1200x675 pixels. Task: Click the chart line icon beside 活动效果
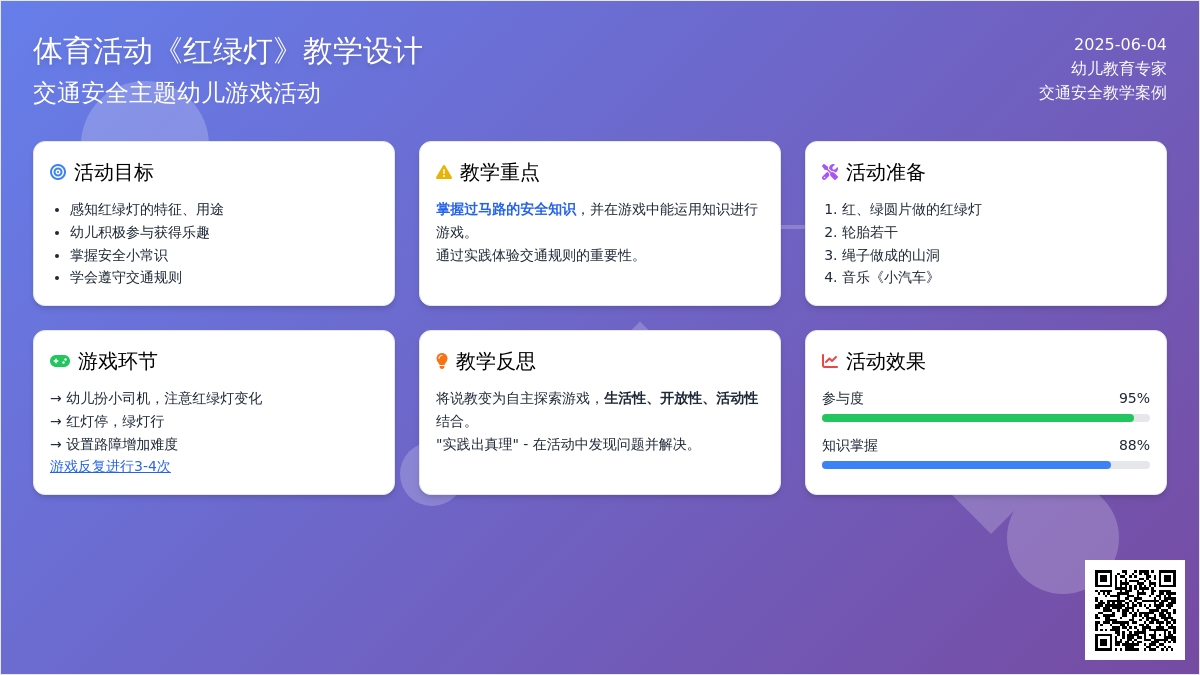point(830,361)
